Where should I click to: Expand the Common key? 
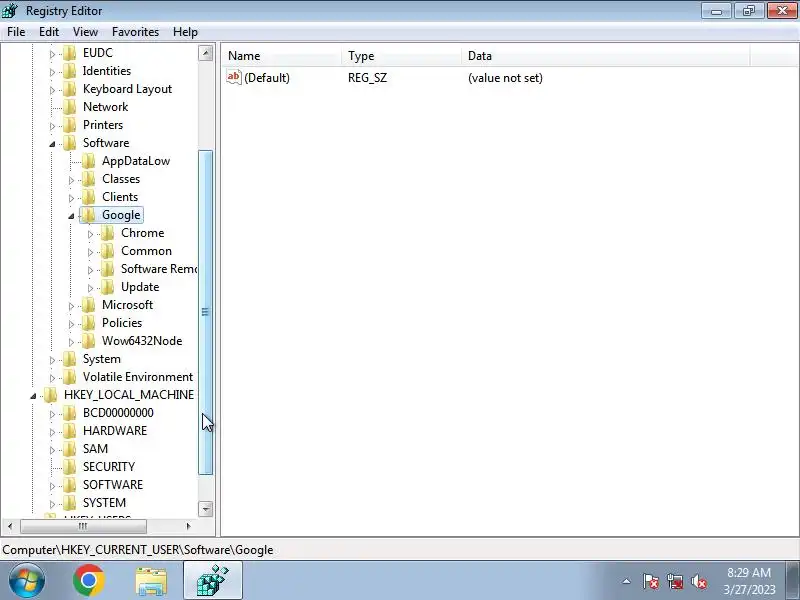(90, 252)
